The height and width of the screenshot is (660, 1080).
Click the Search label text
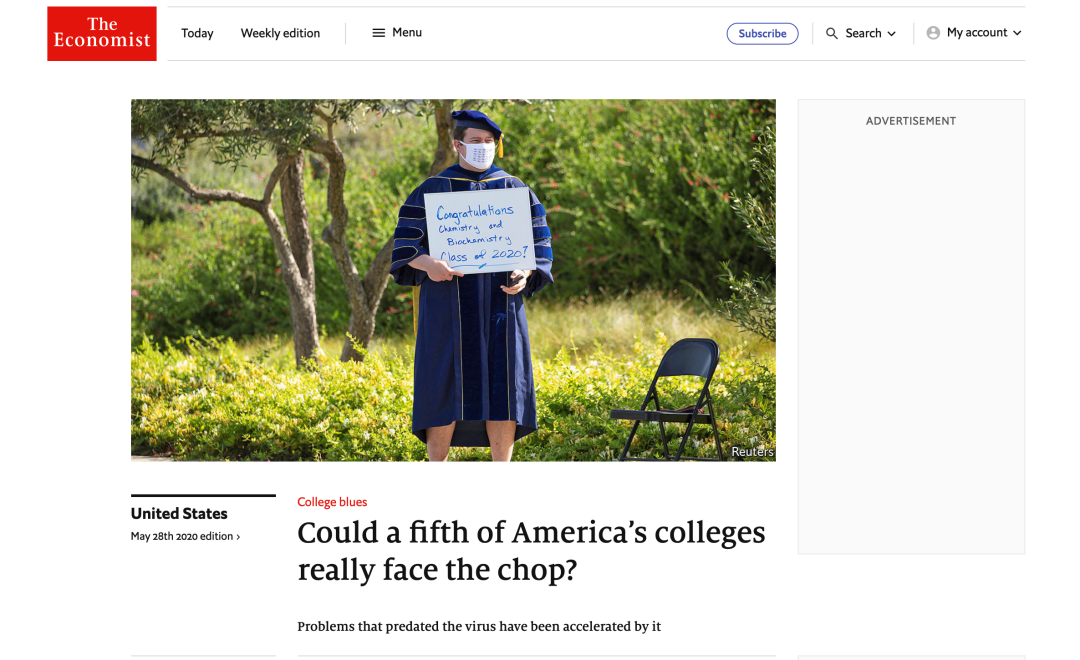pos(863,33)
